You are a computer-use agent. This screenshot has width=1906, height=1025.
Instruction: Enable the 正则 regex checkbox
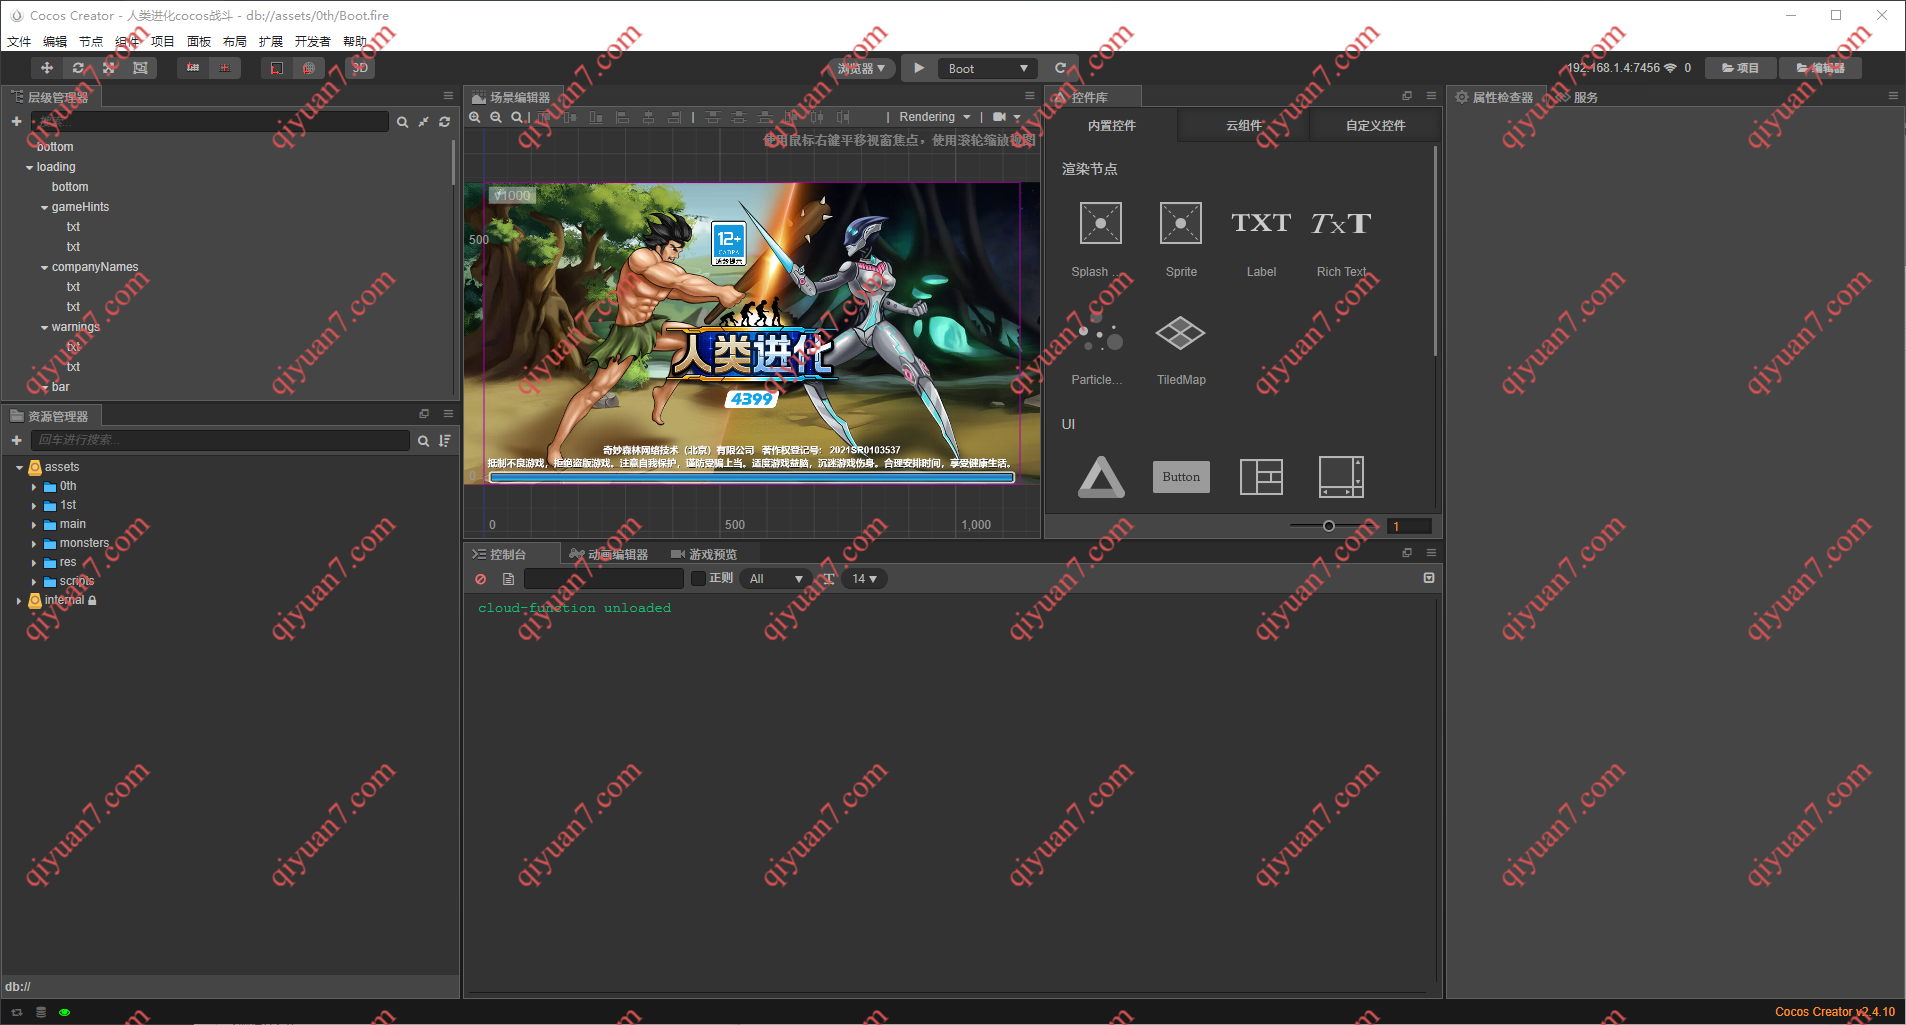[x=699, y=578]
